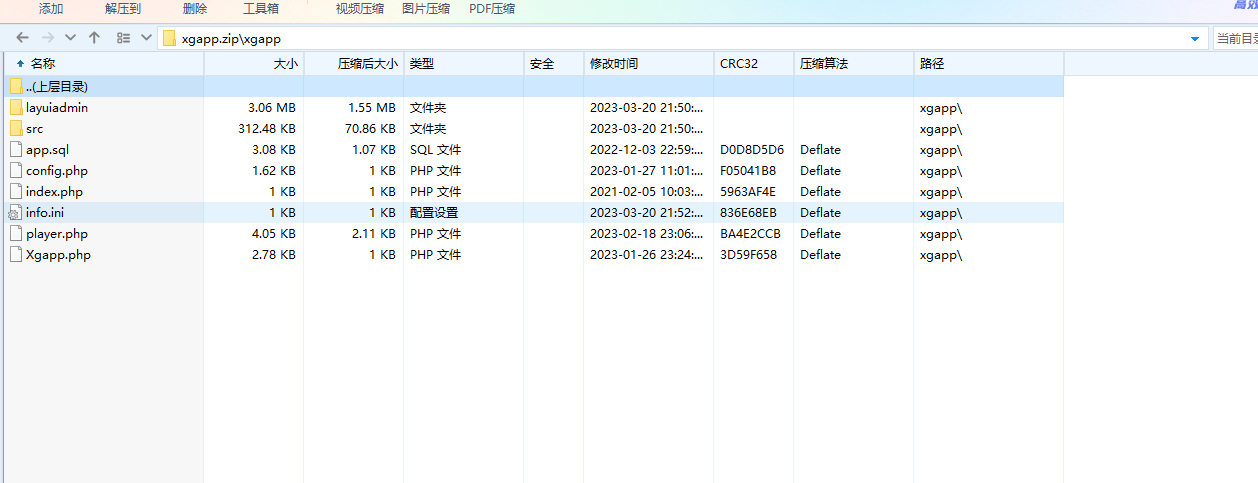Click the 解压到 extract button
Image resolution: width=1258 pixels, height=483 pixels.
(x=123, y=9)
